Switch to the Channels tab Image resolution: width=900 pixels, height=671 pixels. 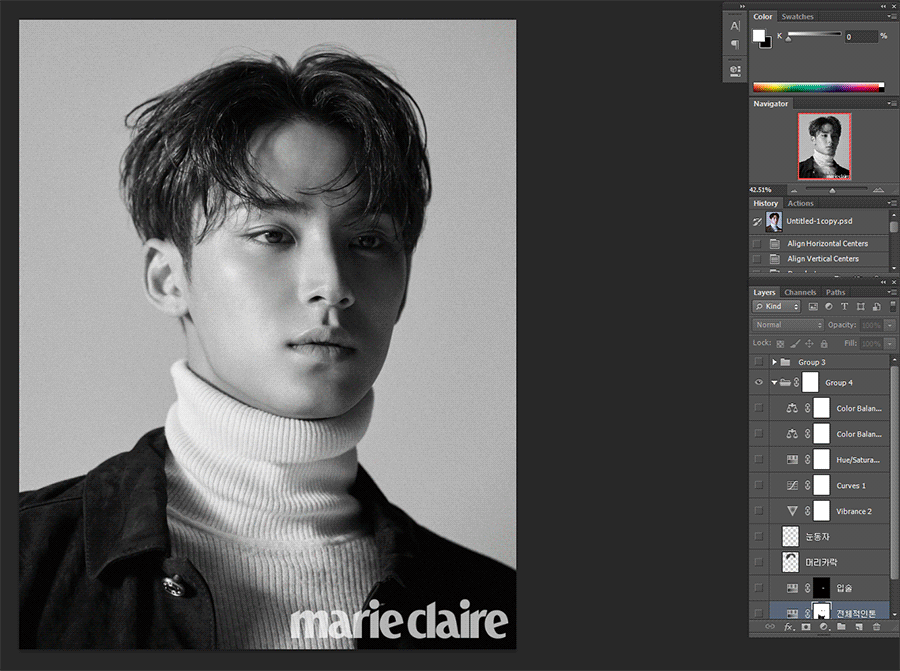tap(800, 292)
